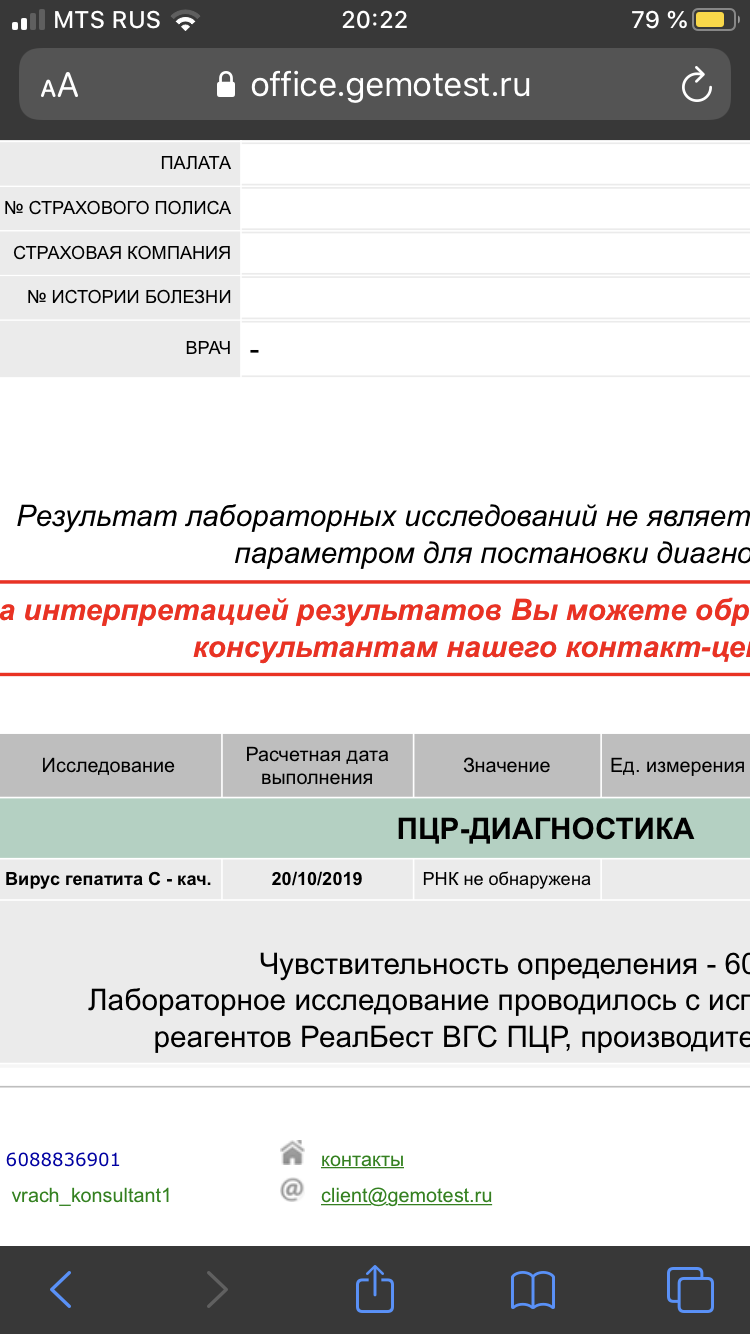Tap the Исследование column header

[108, 766]
